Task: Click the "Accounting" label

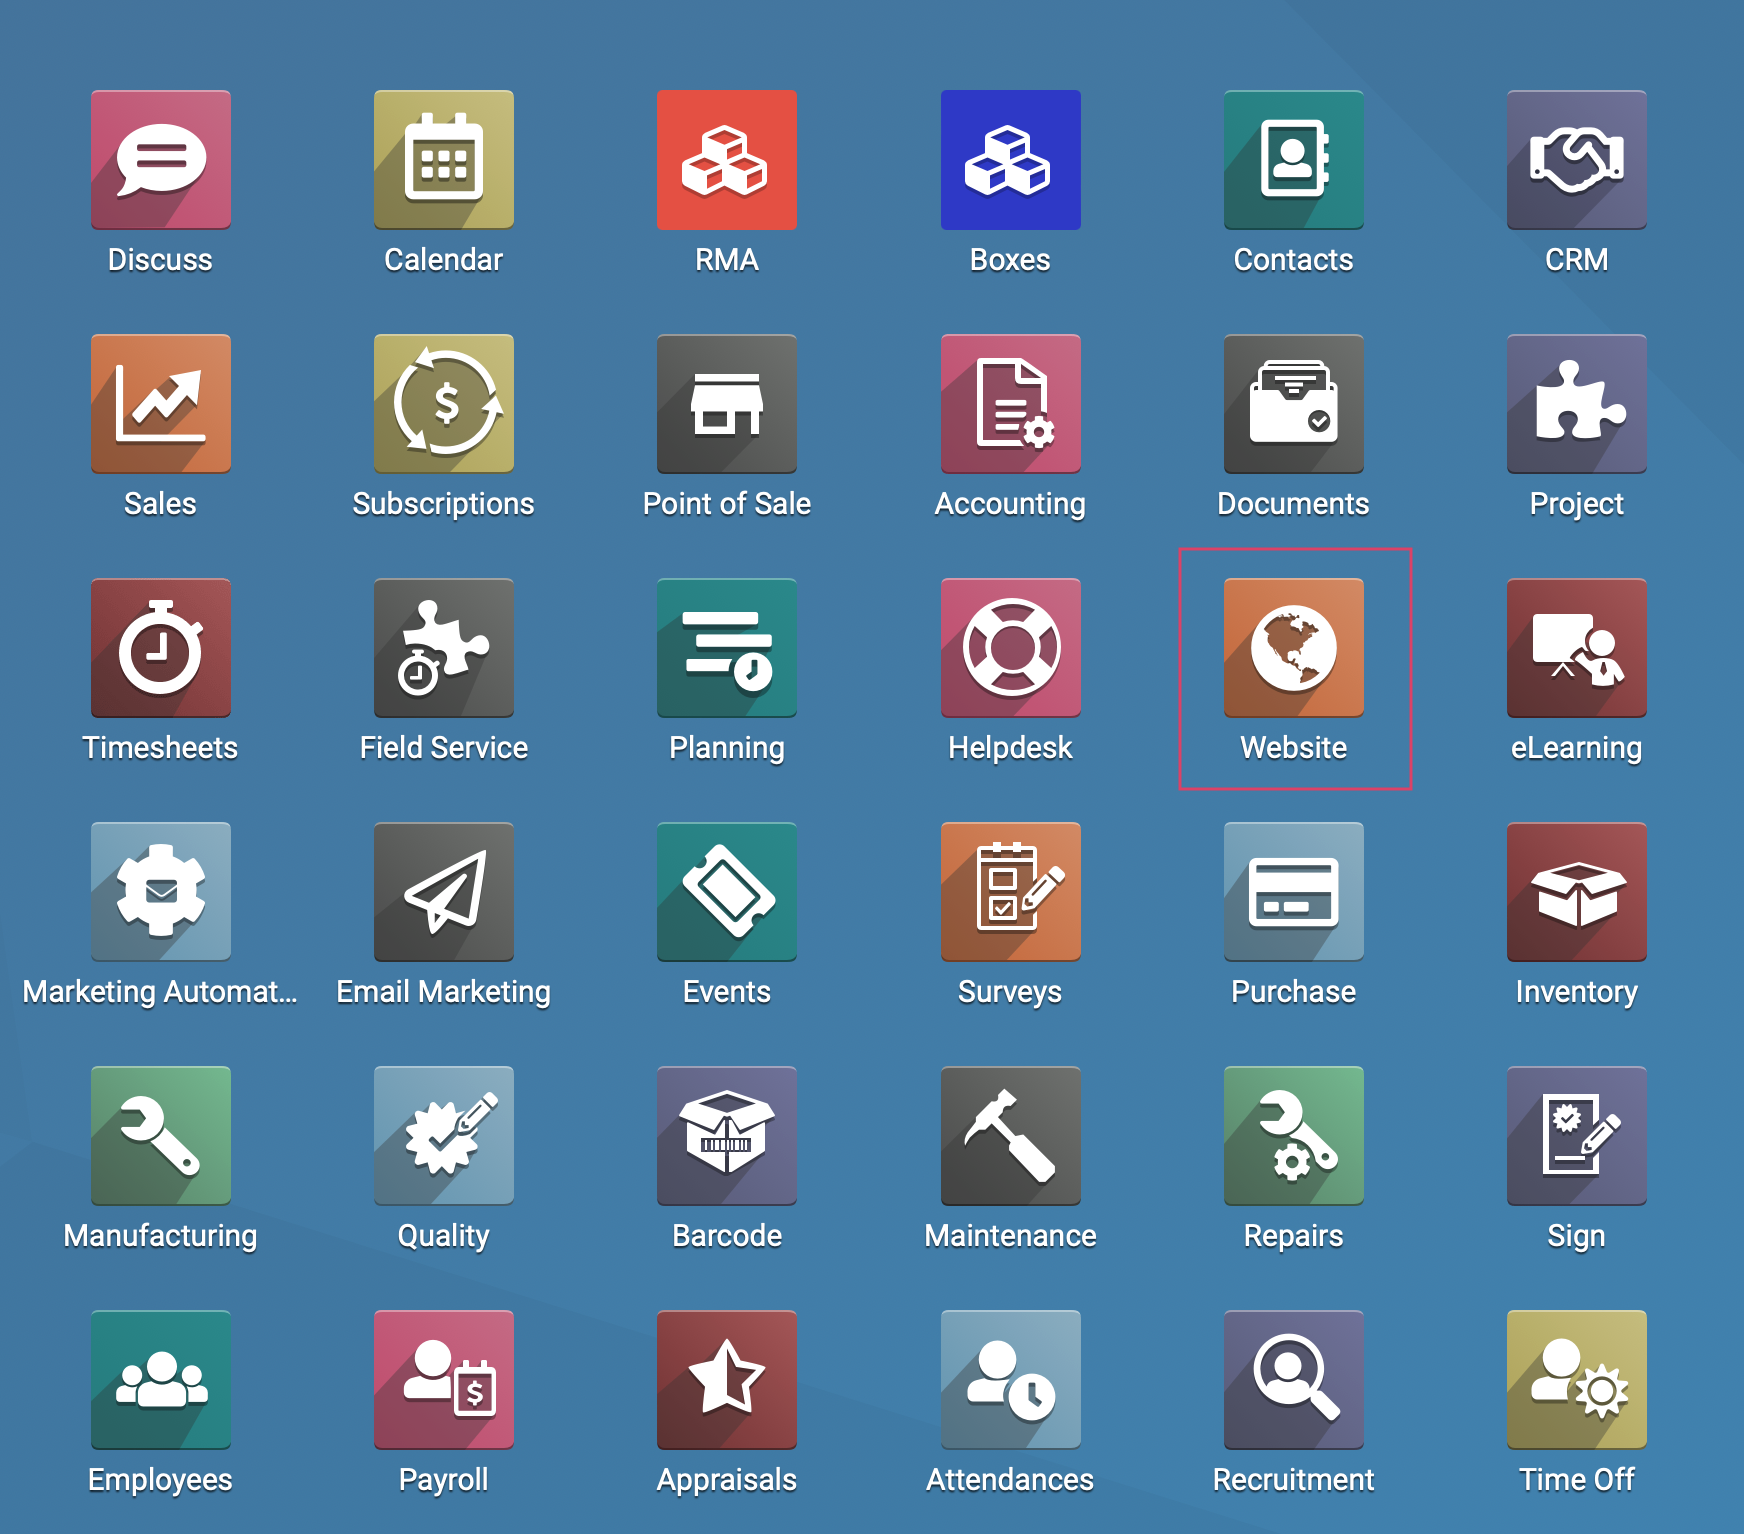Action: [x=1010, y=504]
